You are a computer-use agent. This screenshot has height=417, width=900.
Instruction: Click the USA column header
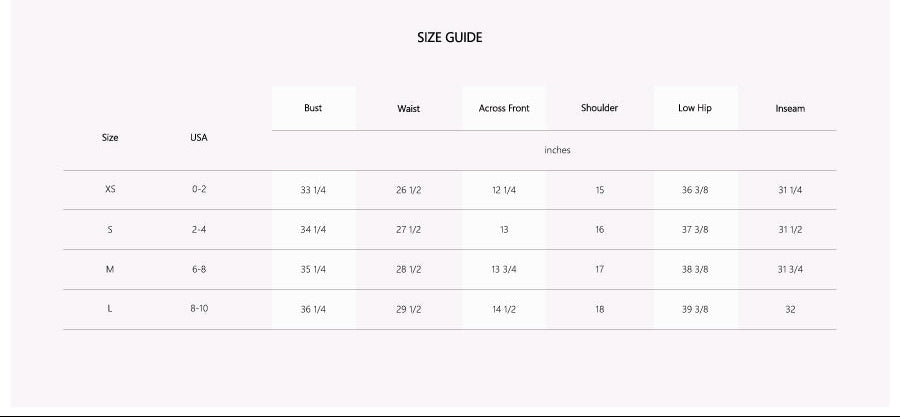coord(199,137)
